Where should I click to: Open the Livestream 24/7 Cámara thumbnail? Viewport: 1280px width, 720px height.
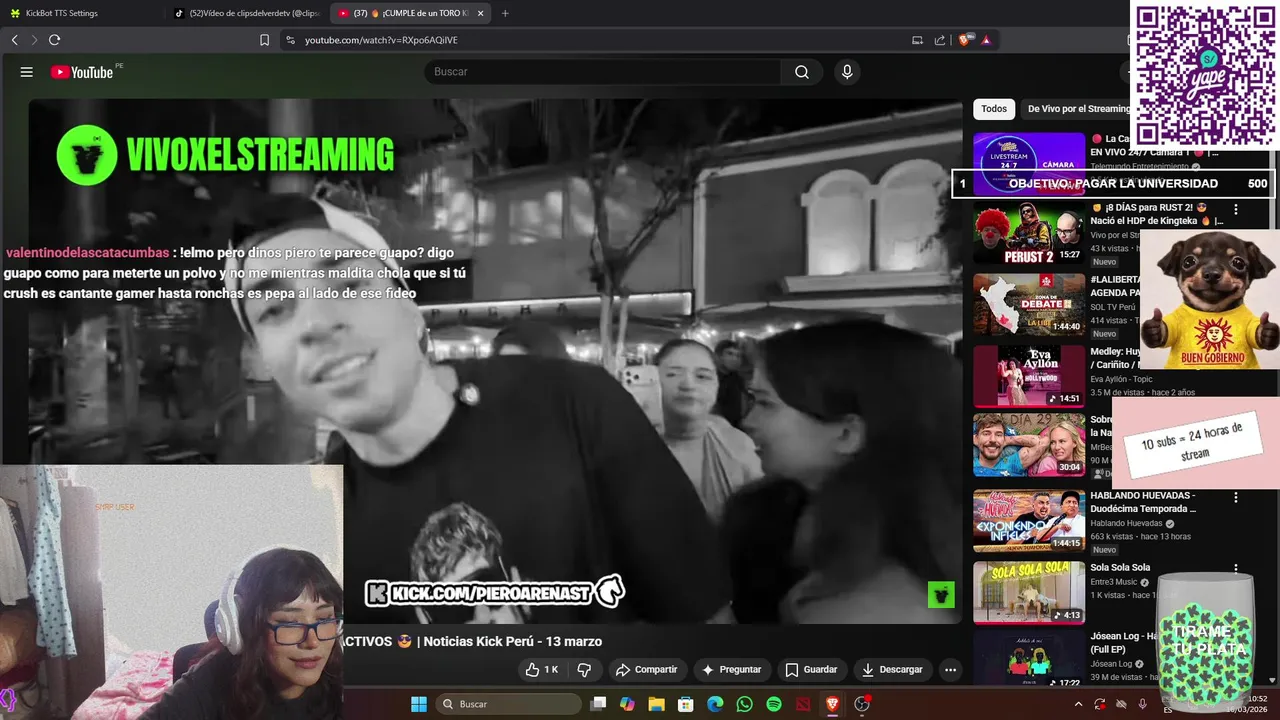[1029, 163]
